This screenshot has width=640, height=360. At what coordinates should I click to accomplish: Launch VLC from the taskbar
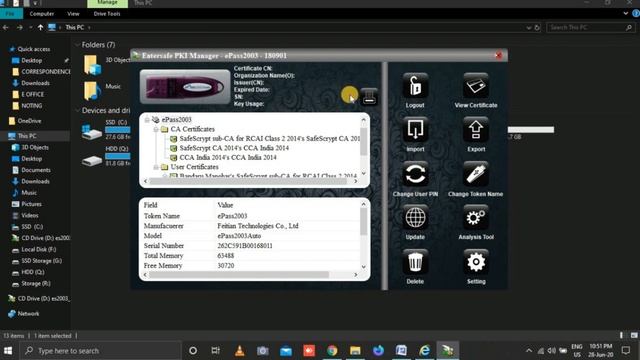point(240,350)
